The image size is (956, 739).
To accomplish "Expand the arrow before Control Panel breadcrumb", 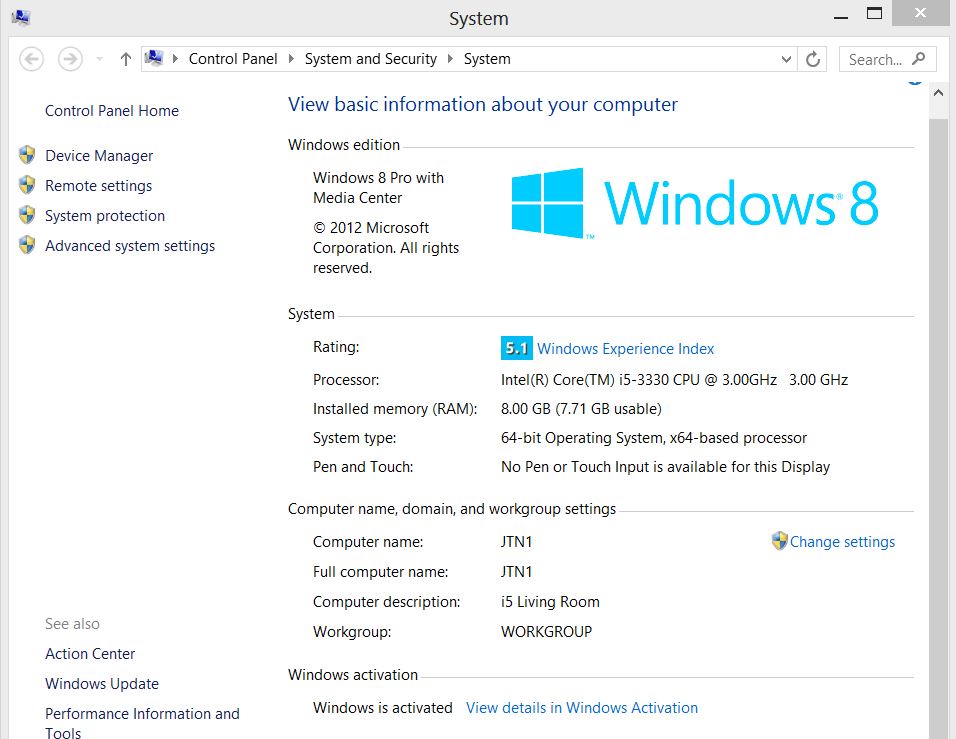I will 176,59.
